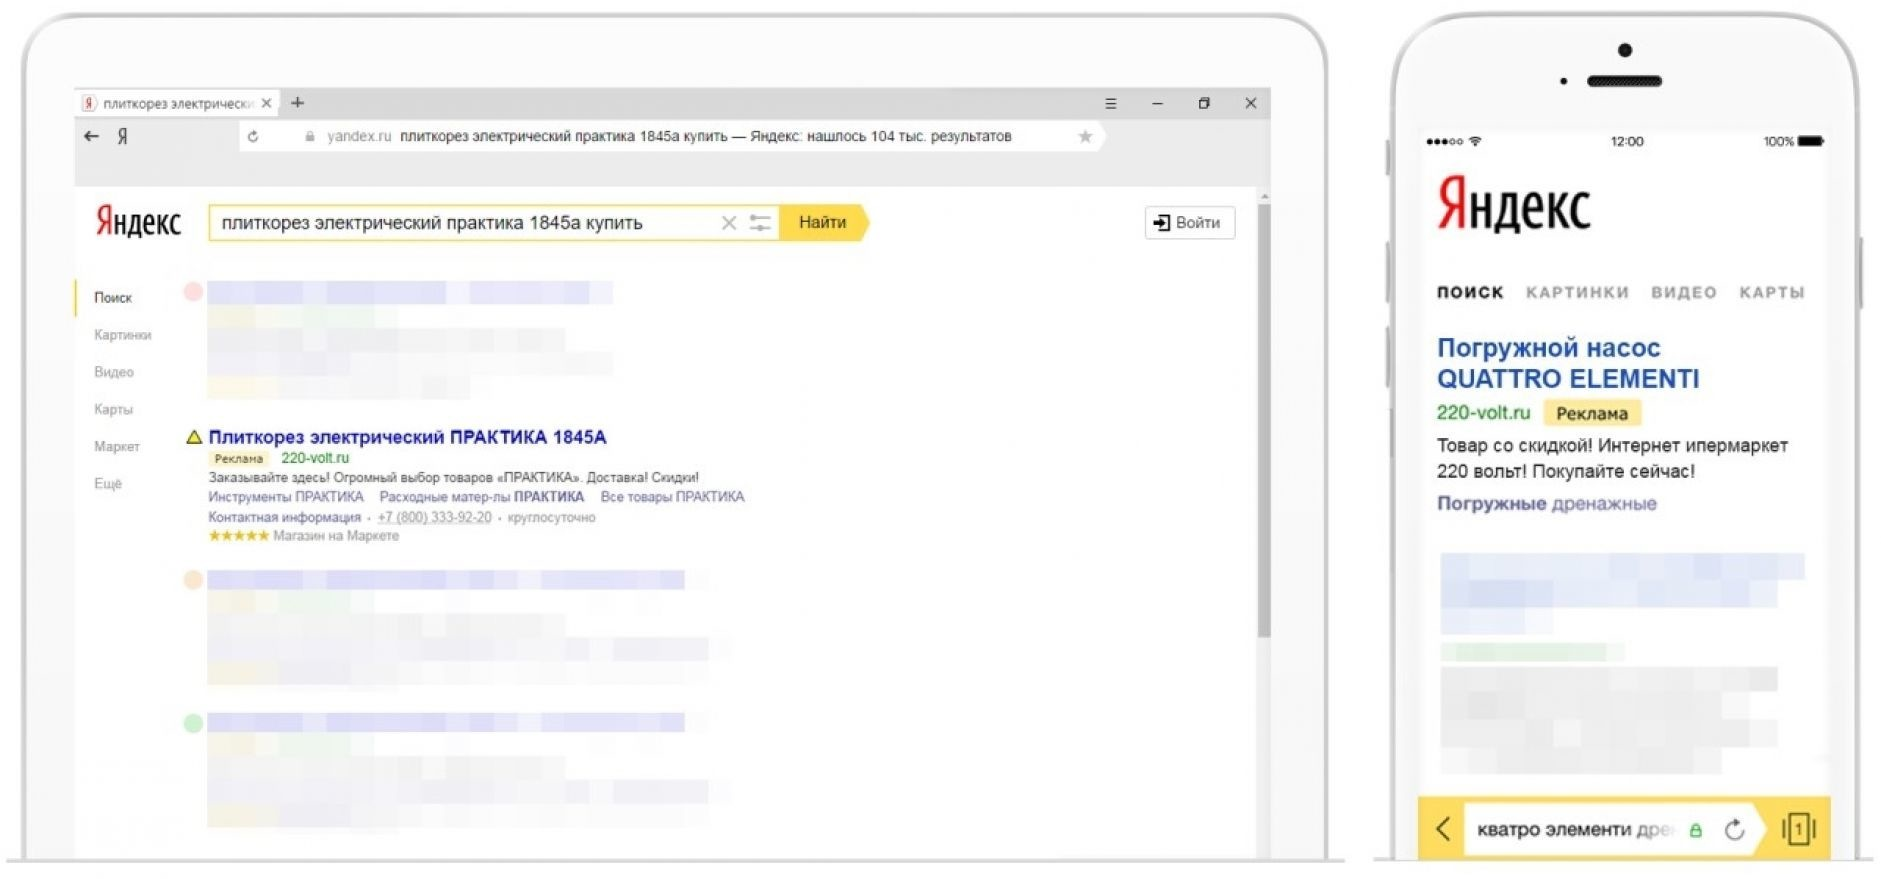Open 'Плиткорез электрический ПРАКТИКА 1845А' ad title

tap(407, 437)
